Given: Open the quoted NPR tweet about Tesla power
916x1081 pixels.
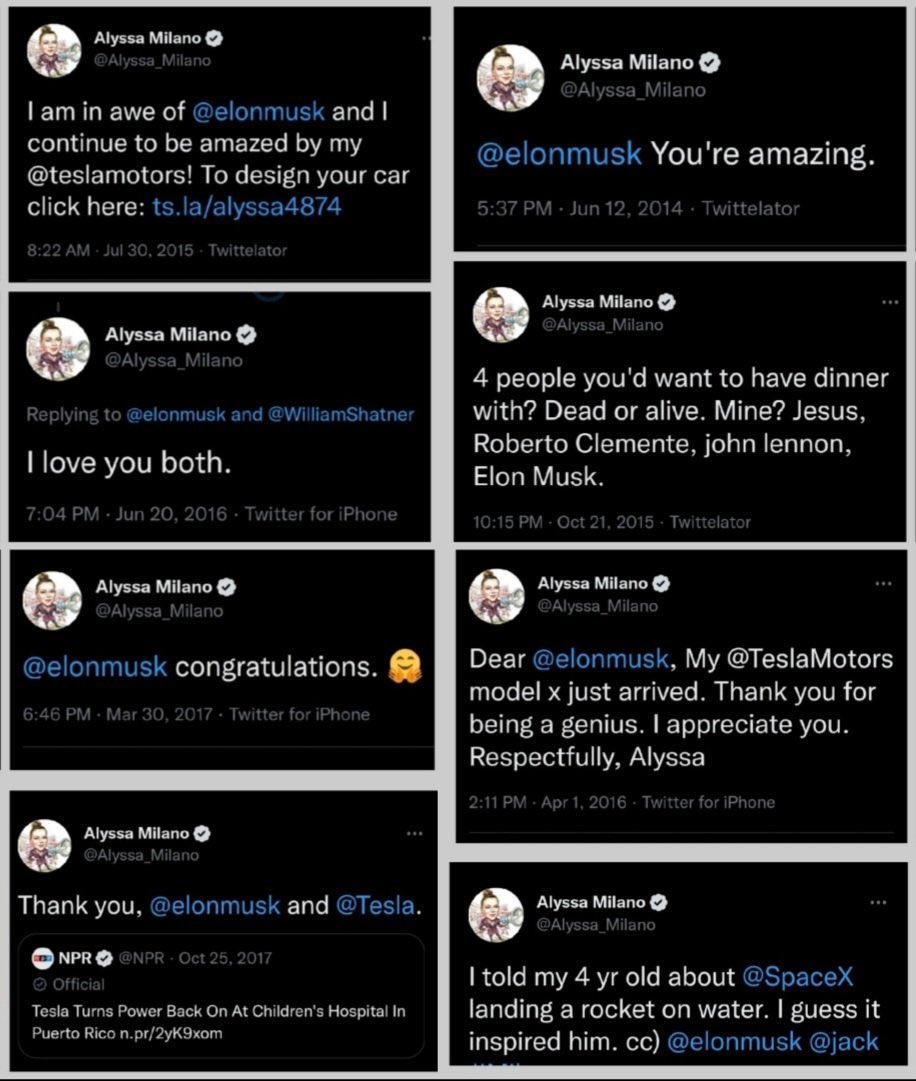Looking at the screenshot, I should click(218, 1011).
